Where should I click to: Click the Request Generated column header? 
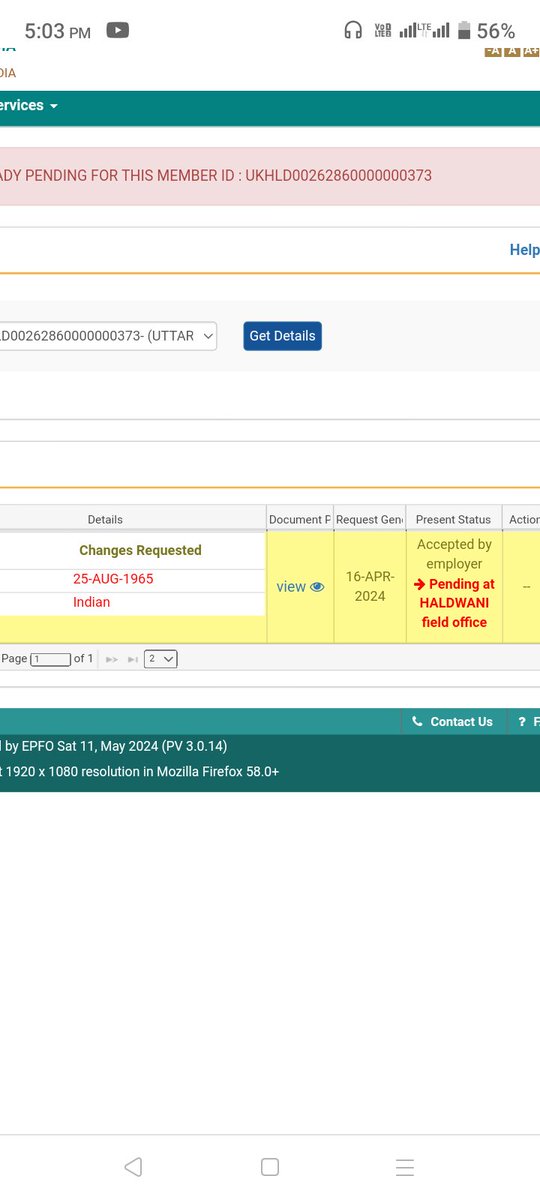(x=369, y=520)
